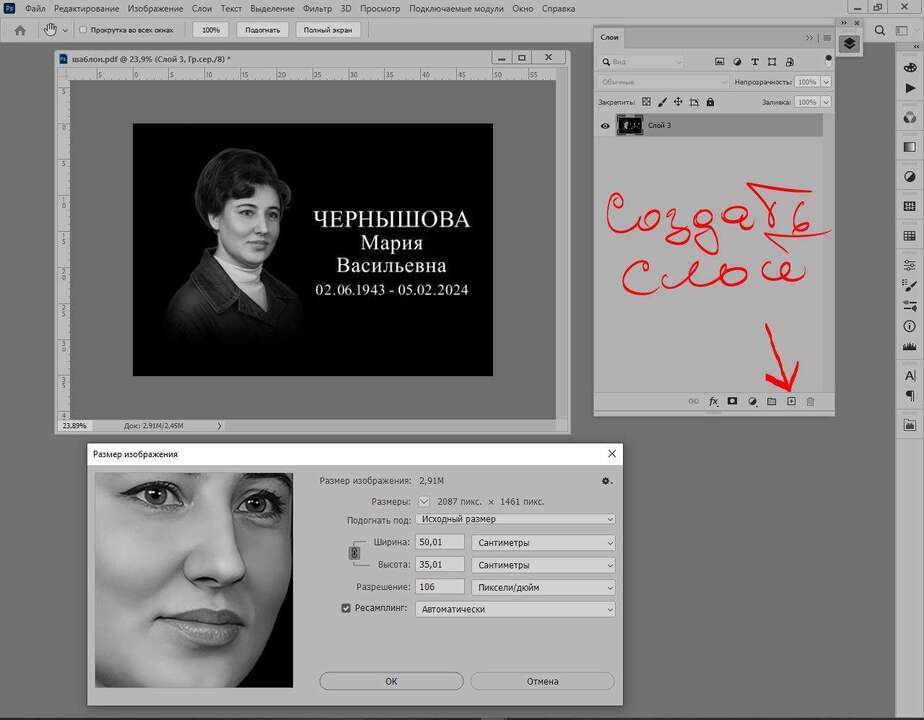Click the Ширина value input field
The height and width of the screenshot is (720, 924).
(x=439, y=542)
